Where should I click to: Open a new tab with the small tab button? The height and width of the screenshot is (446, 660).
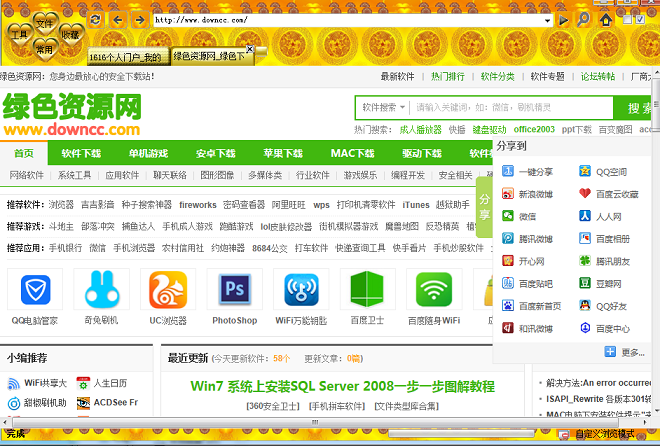point(261,52)
